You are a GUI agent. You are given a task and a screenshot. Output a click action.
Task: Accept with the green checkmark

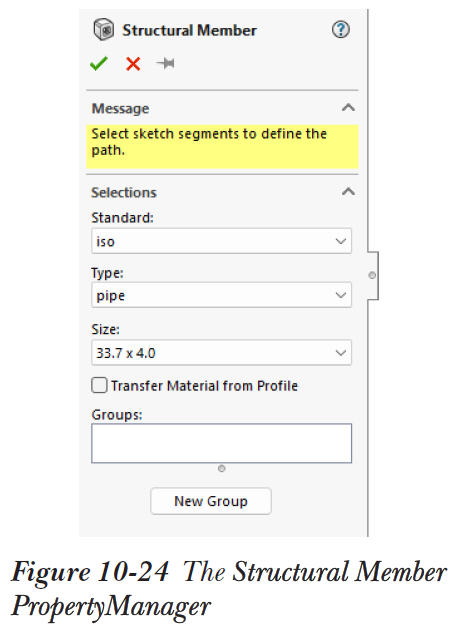(x=99, y=63)
